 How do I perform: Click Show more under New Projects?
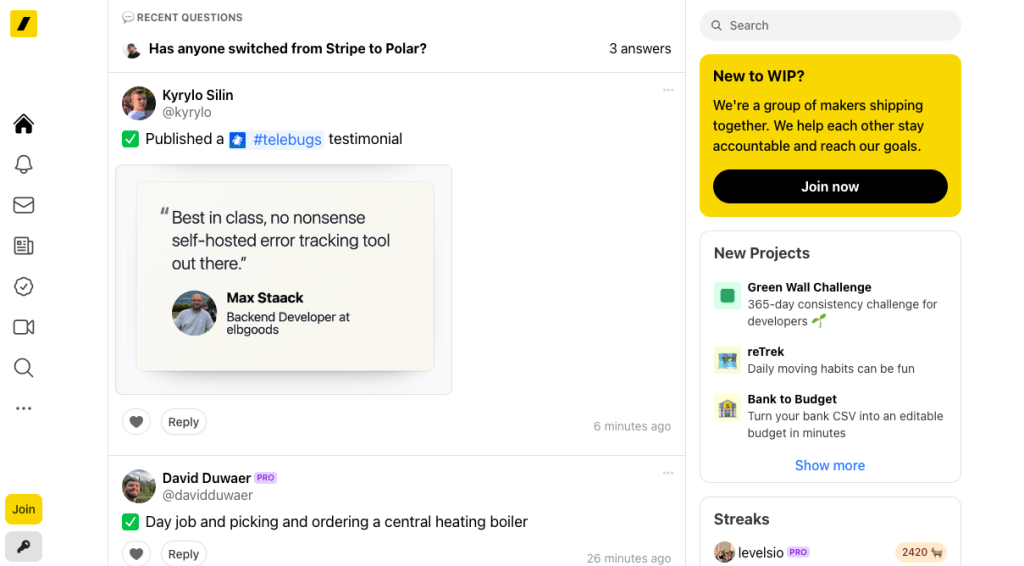830,465
